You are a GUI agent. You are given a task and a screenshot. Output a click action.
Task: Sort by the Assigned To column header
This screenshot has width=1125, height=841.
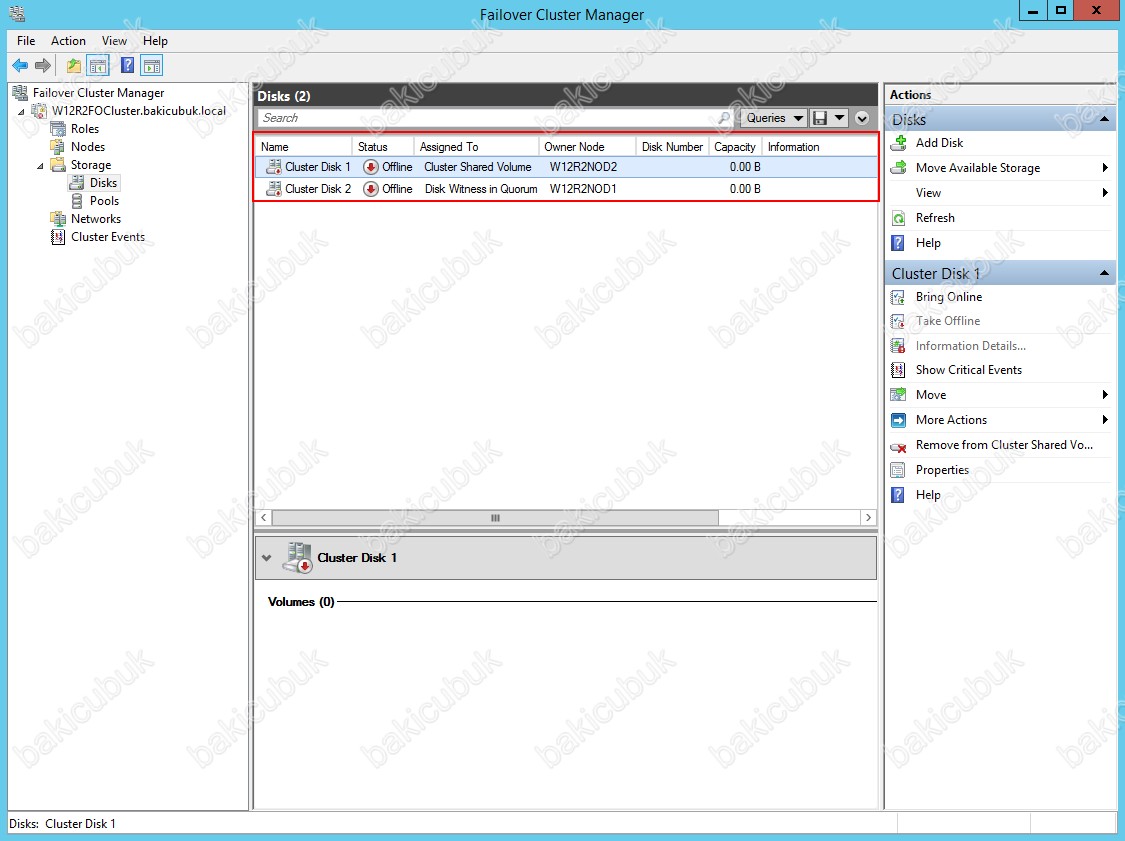[476, 147]
